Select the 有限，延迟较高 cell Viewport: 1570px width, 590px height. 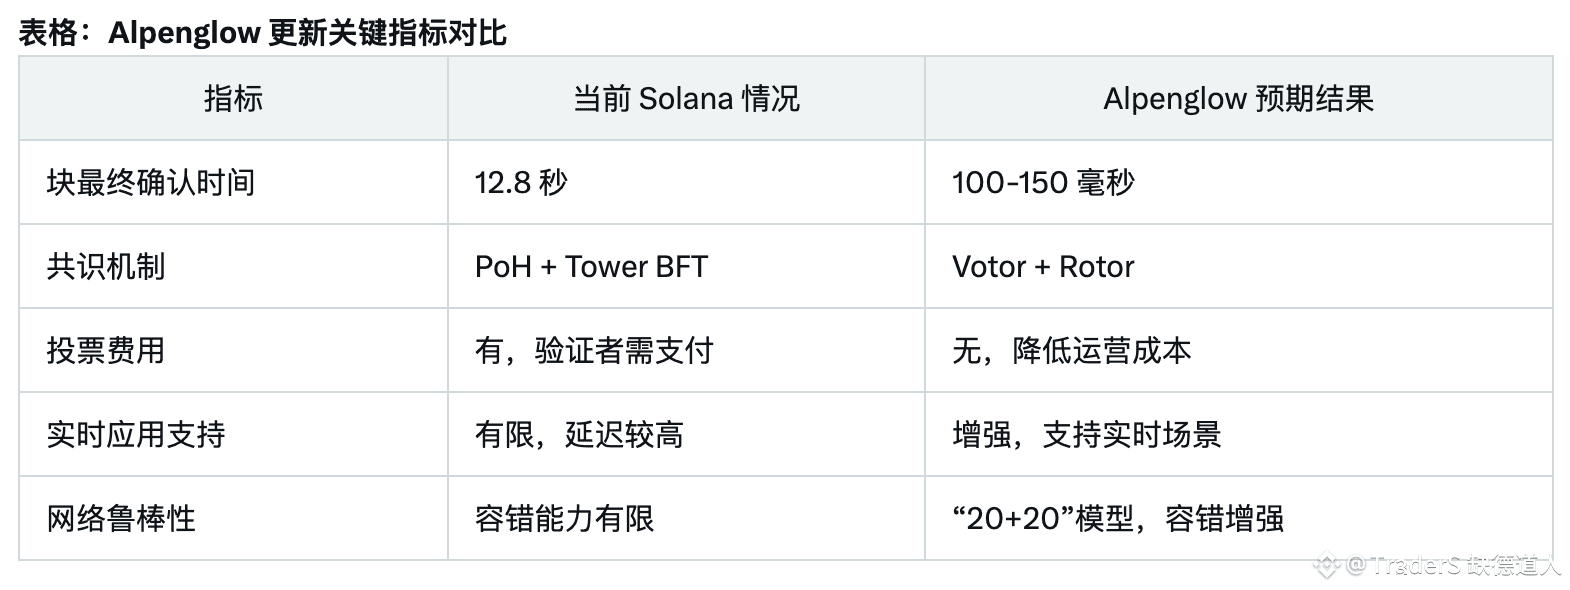point(686,434)
